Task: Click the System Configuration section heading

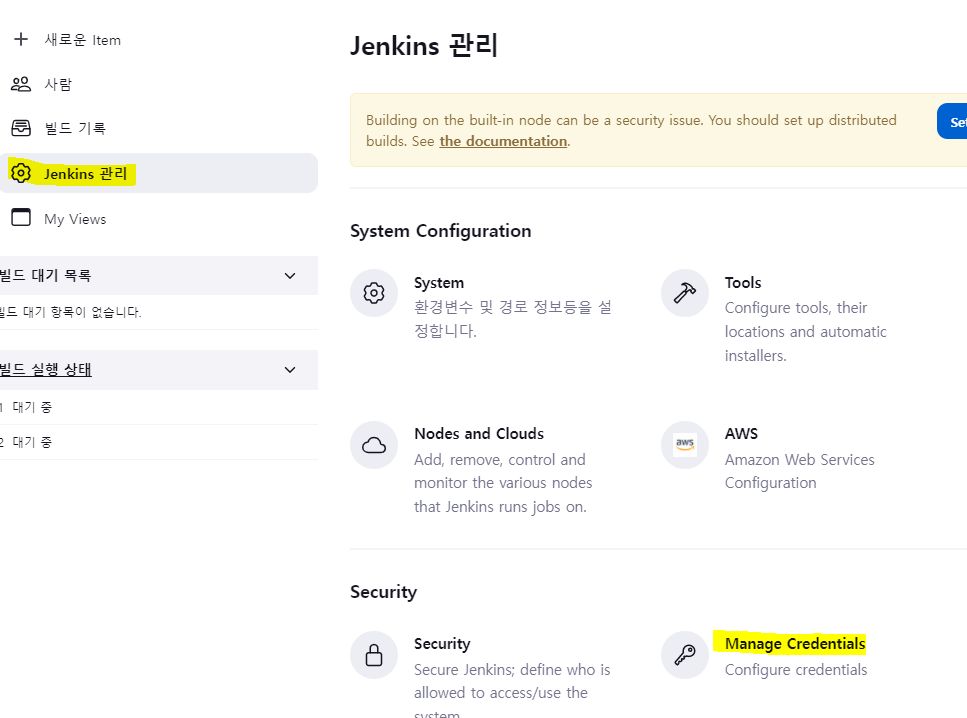Action: [440, 231]
